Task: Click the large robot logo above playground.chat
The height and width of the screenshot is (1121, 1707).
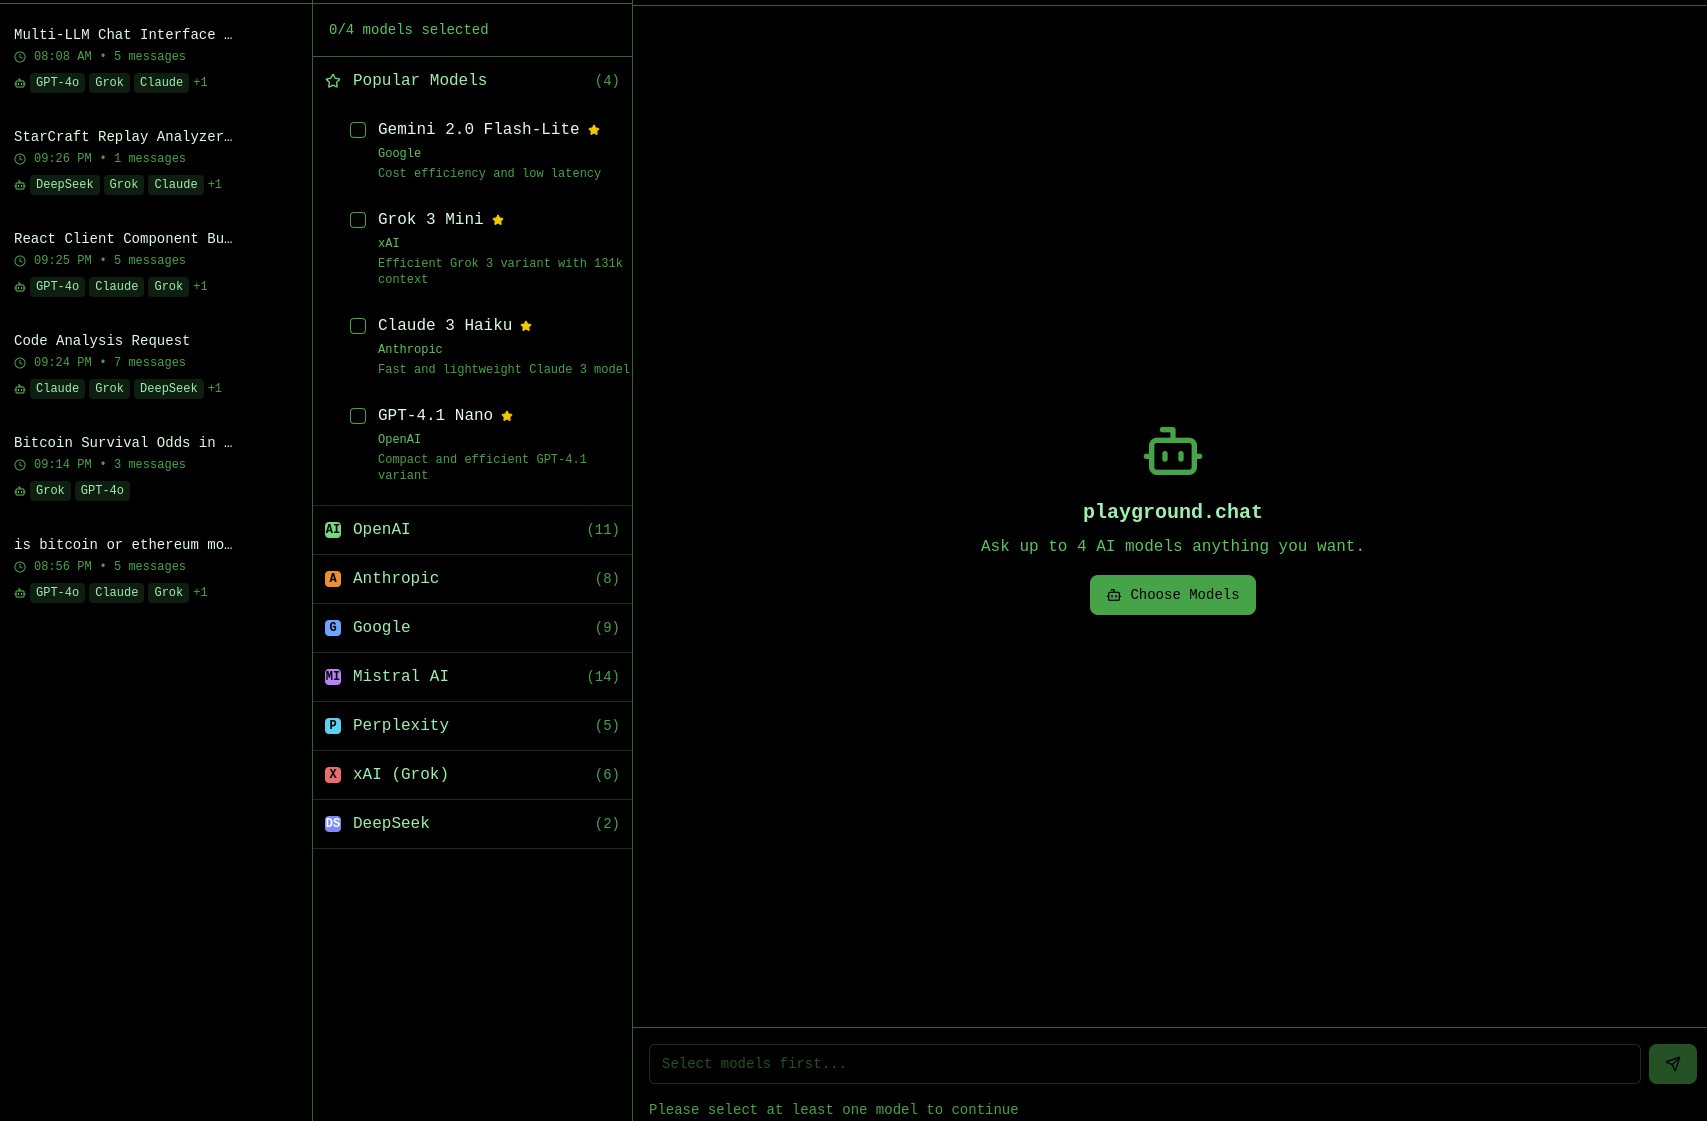Action: click(x=1173, y=451)
